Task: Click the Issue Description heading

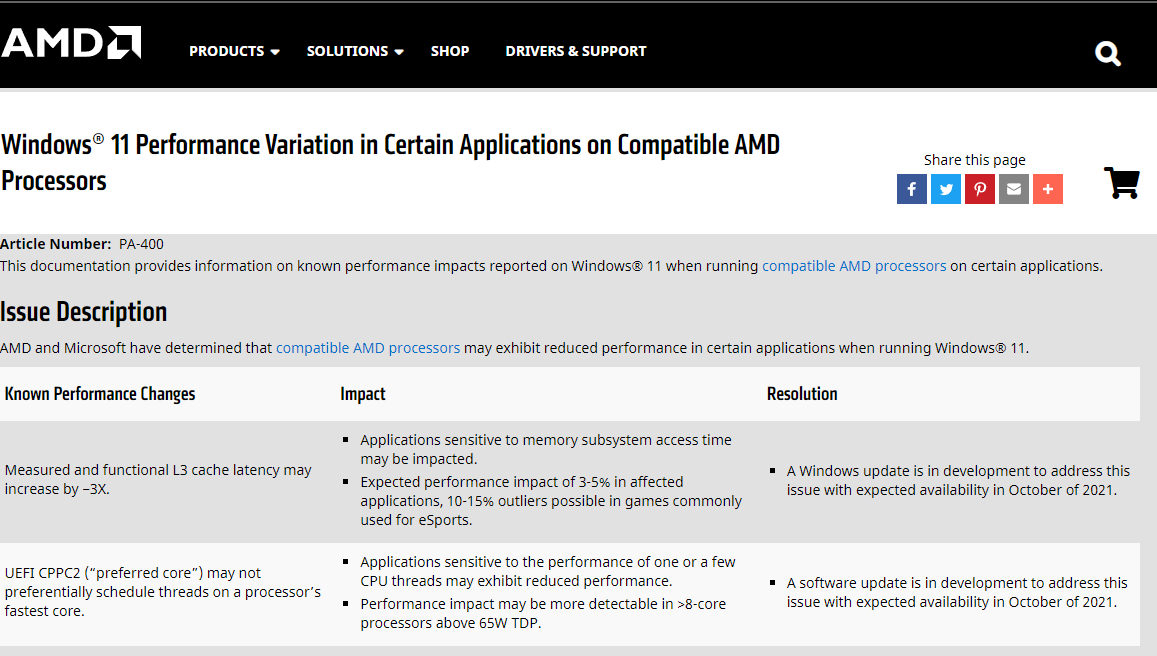Action: point(84,312)
